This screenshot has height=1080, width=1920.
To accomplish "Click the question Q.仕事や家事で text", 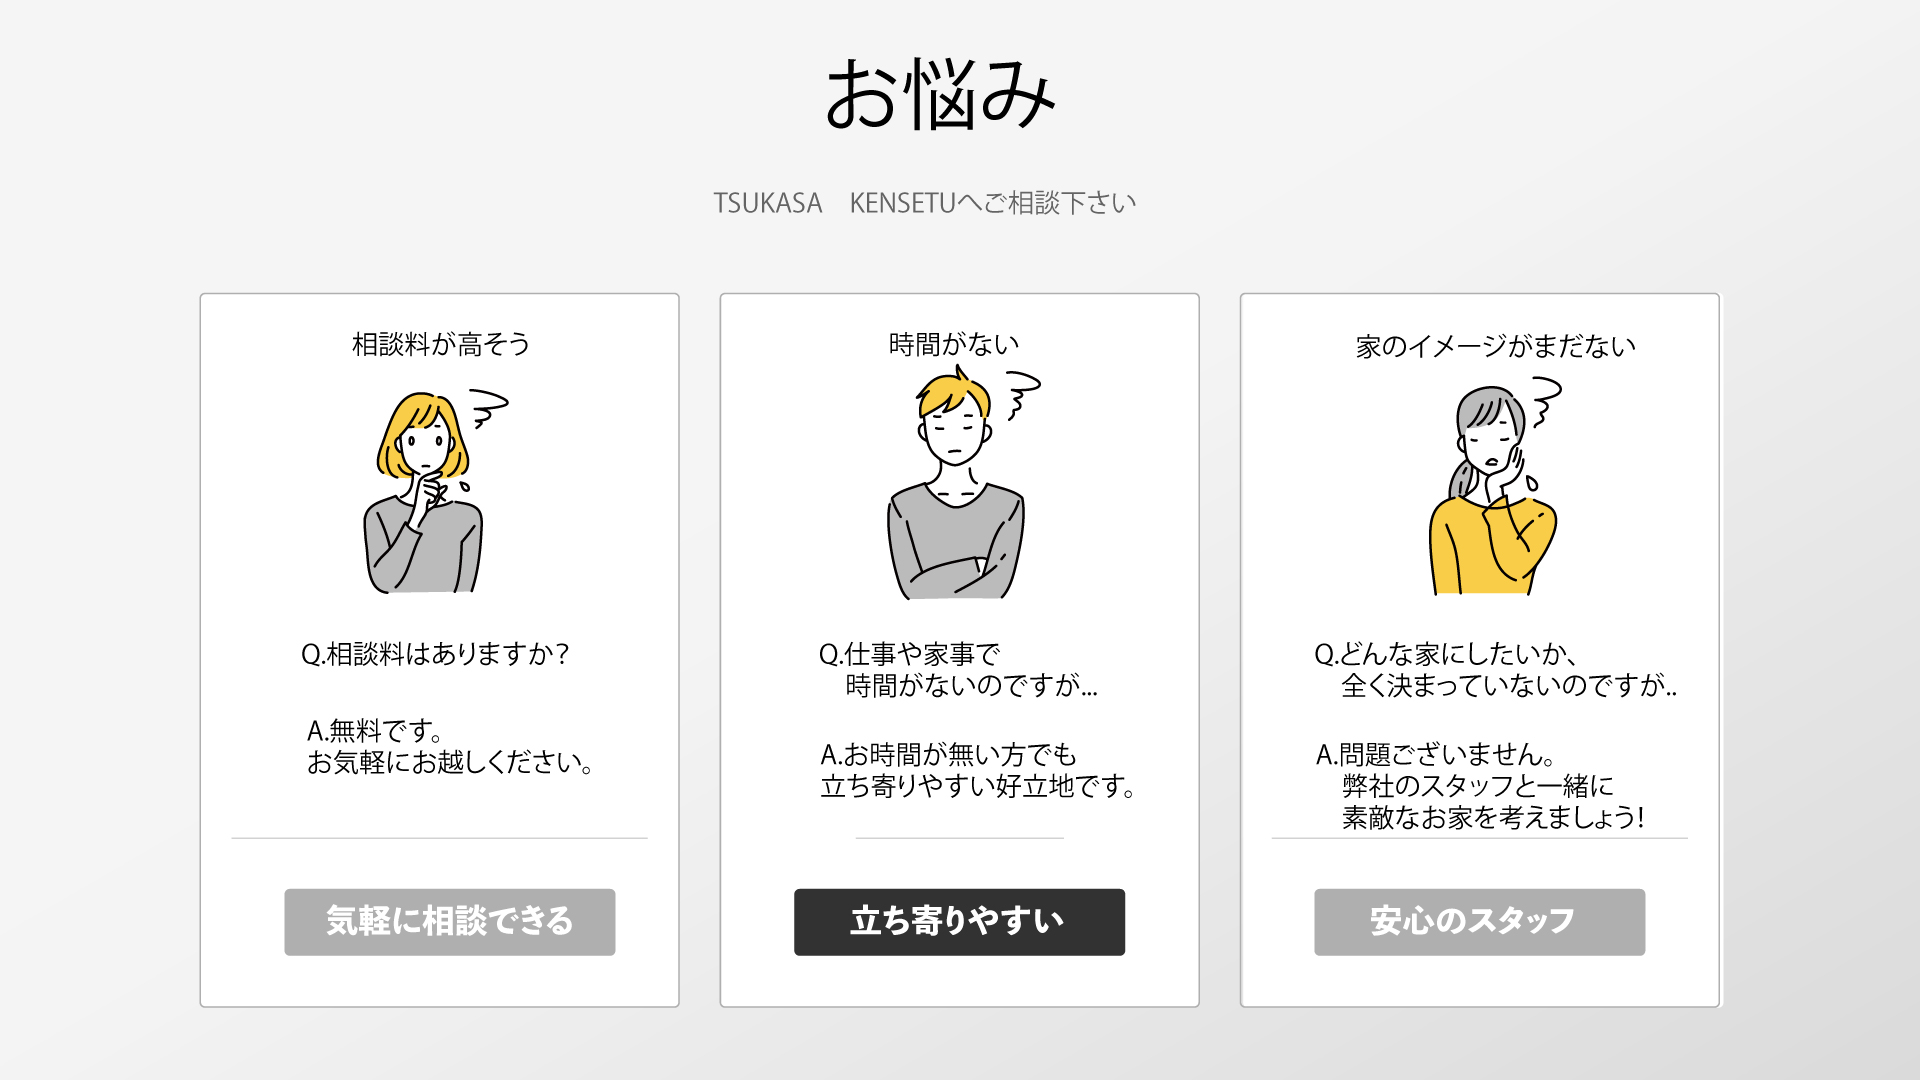I will tap(909, 655).
